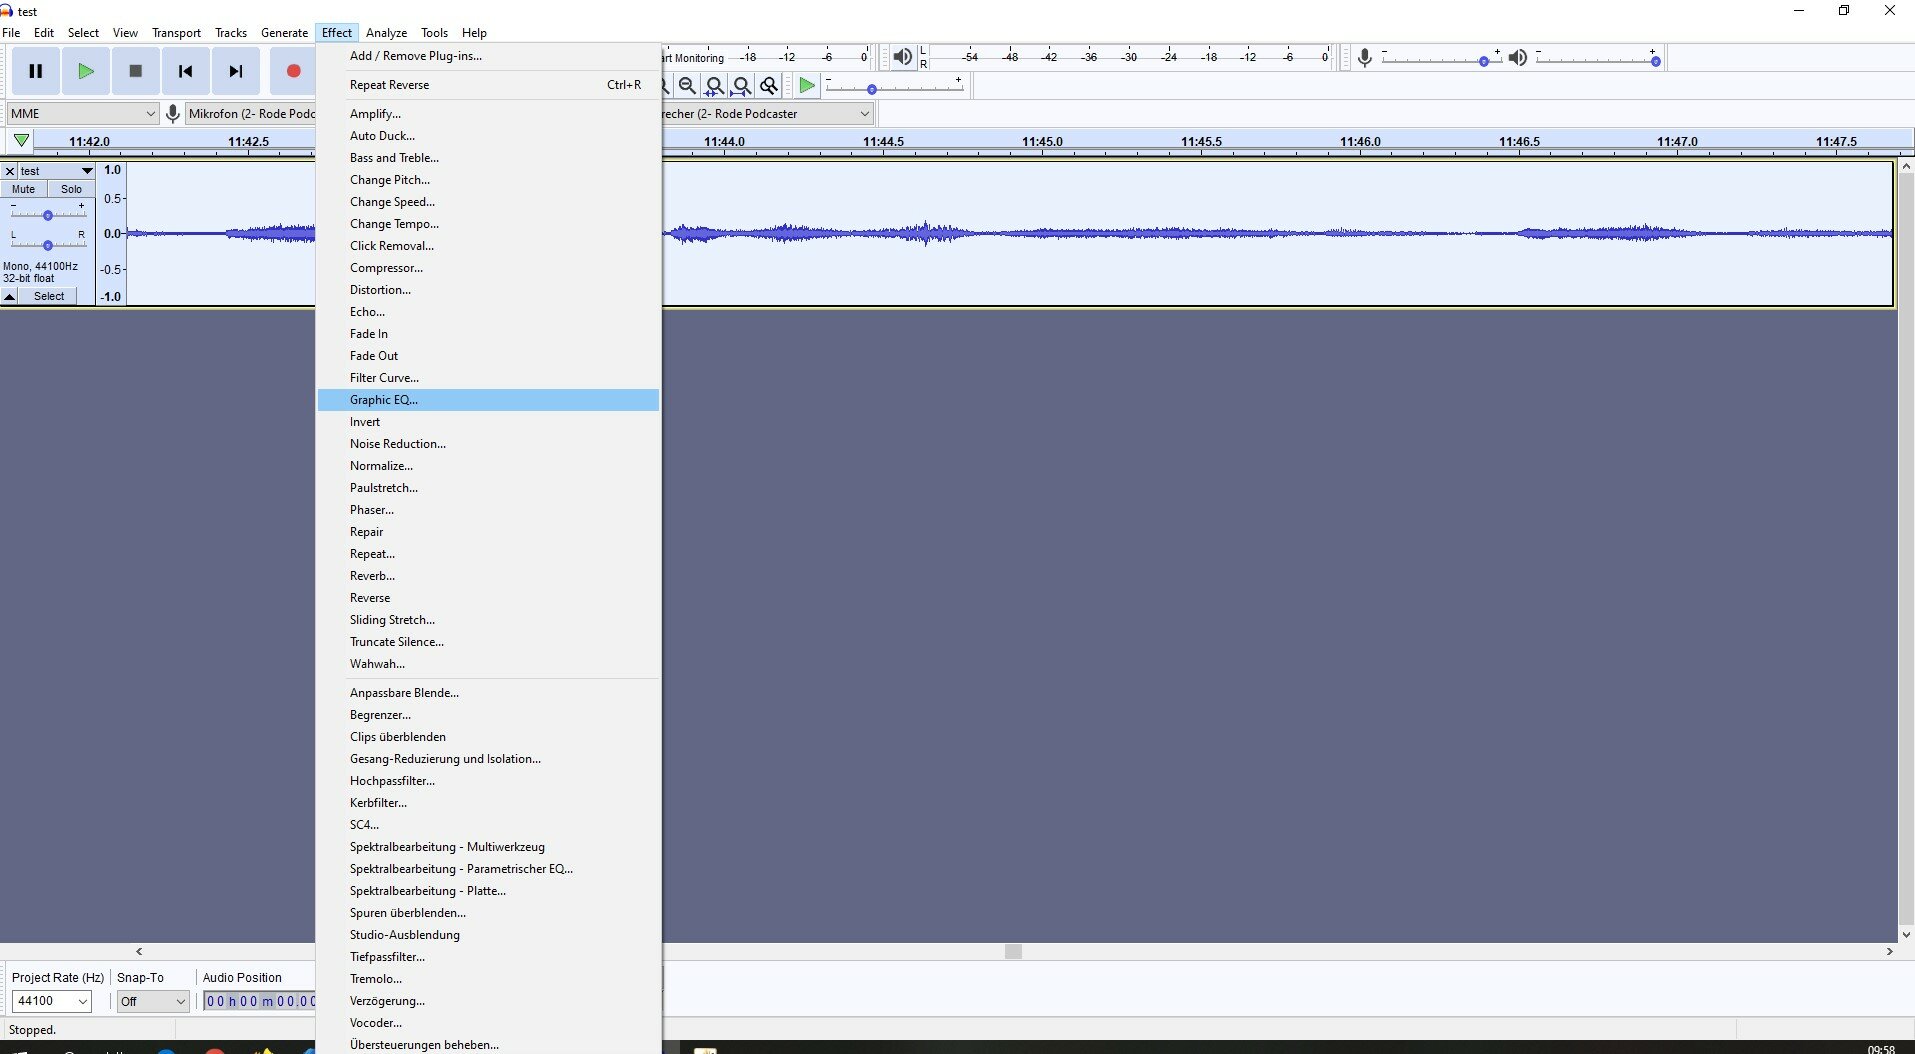
Task: Expand the Project Rate 44100 dropdown
Action: click(51, 1001)
